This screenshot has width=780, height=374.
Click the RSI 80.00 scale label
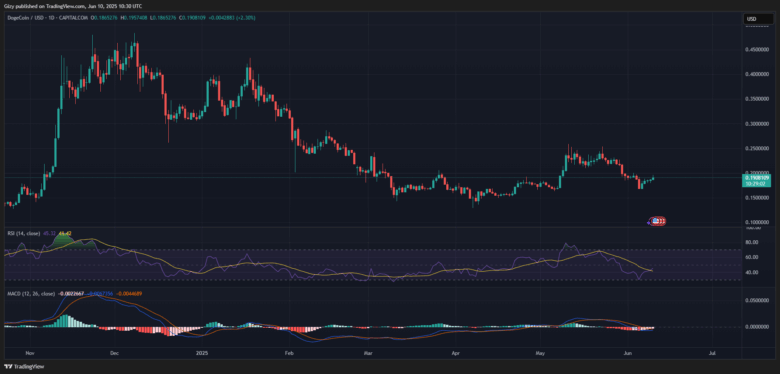point(752,242)
